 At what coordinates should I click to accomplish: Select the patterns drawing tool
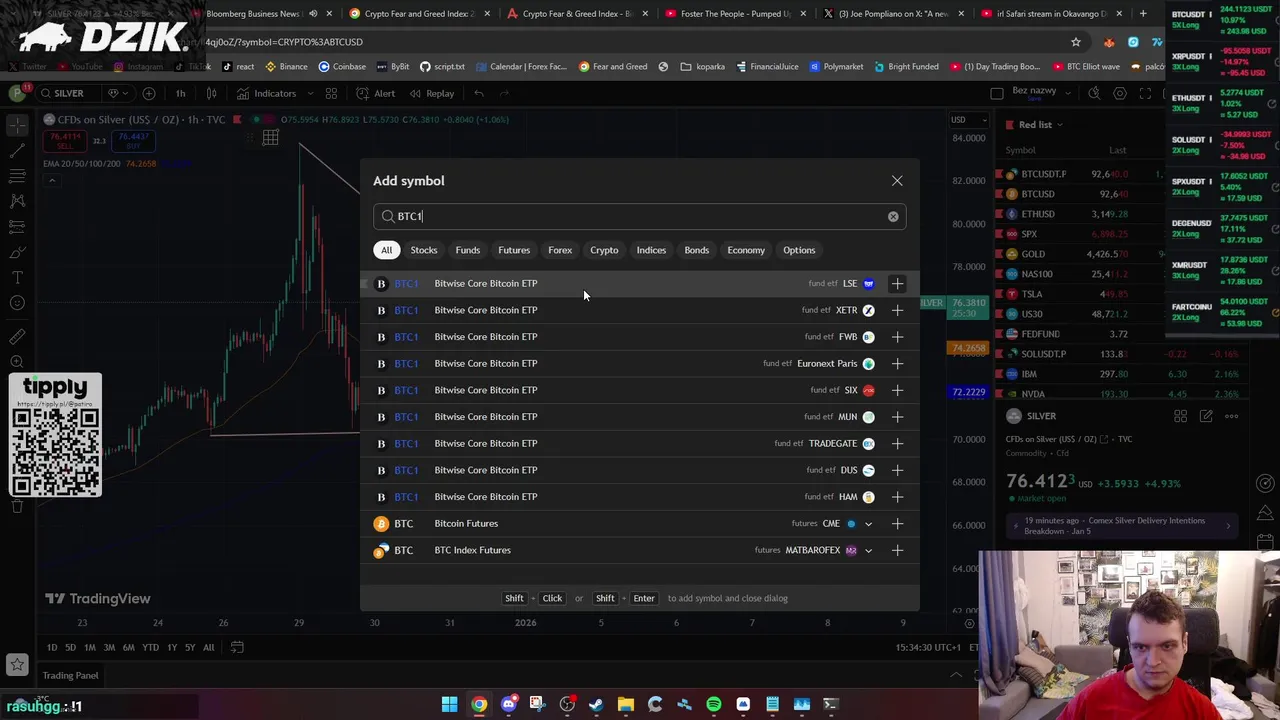coord(17,201)
